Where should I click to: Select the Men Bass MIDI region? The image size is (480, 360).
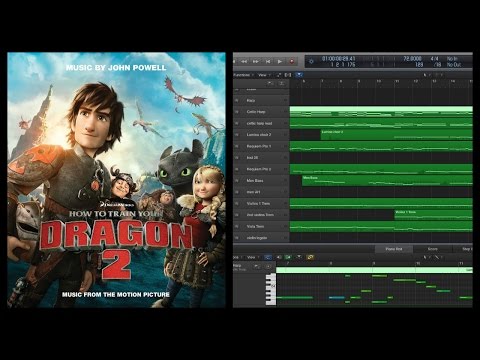(x=387, y=181)
